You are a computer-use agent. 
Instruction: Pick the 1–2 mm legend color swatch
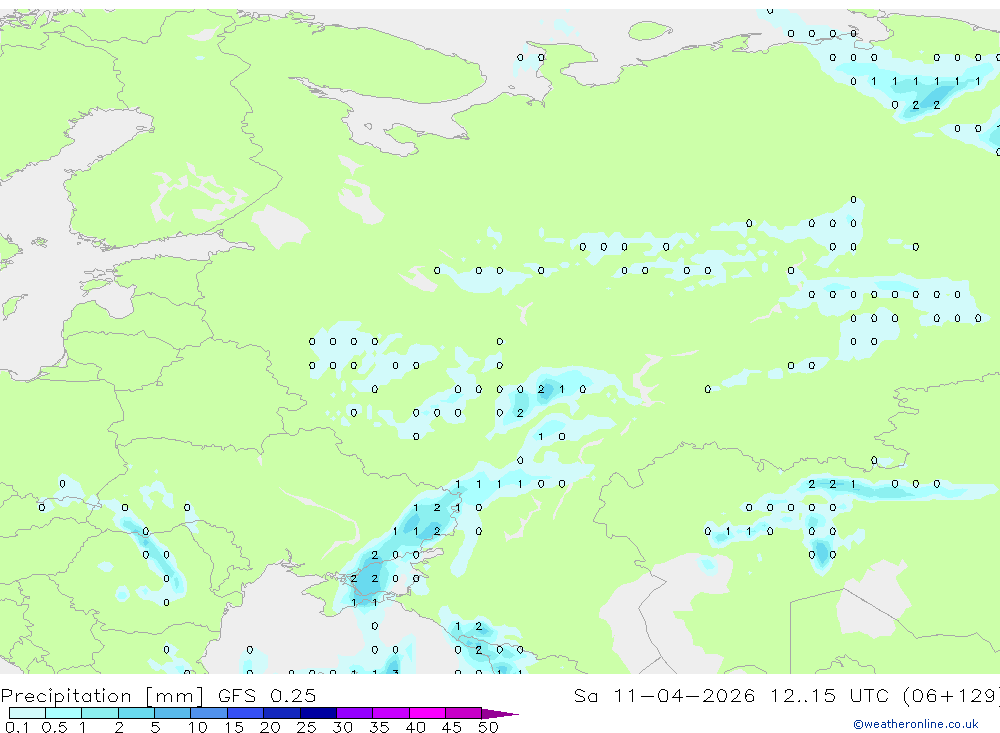100,713
